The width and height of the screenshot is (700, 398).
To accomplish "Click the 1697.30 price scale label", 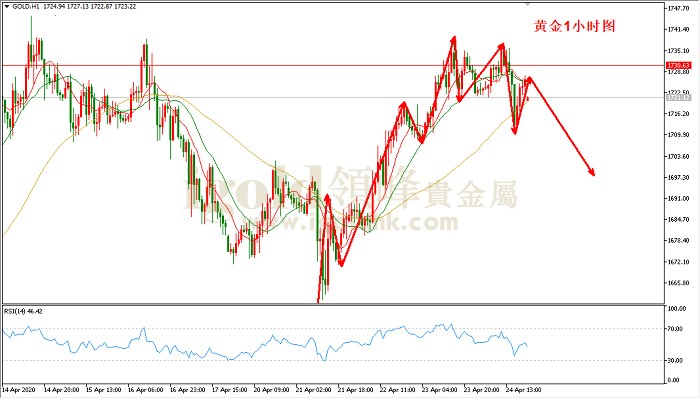I will coord(678,177).
